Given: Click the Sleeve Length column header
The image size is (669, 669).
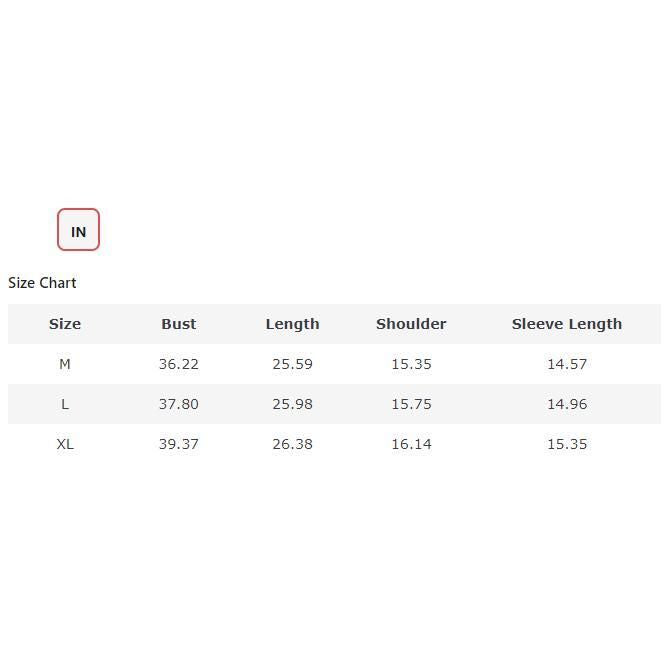Looking at the screenshot, I should click(566, 324).
